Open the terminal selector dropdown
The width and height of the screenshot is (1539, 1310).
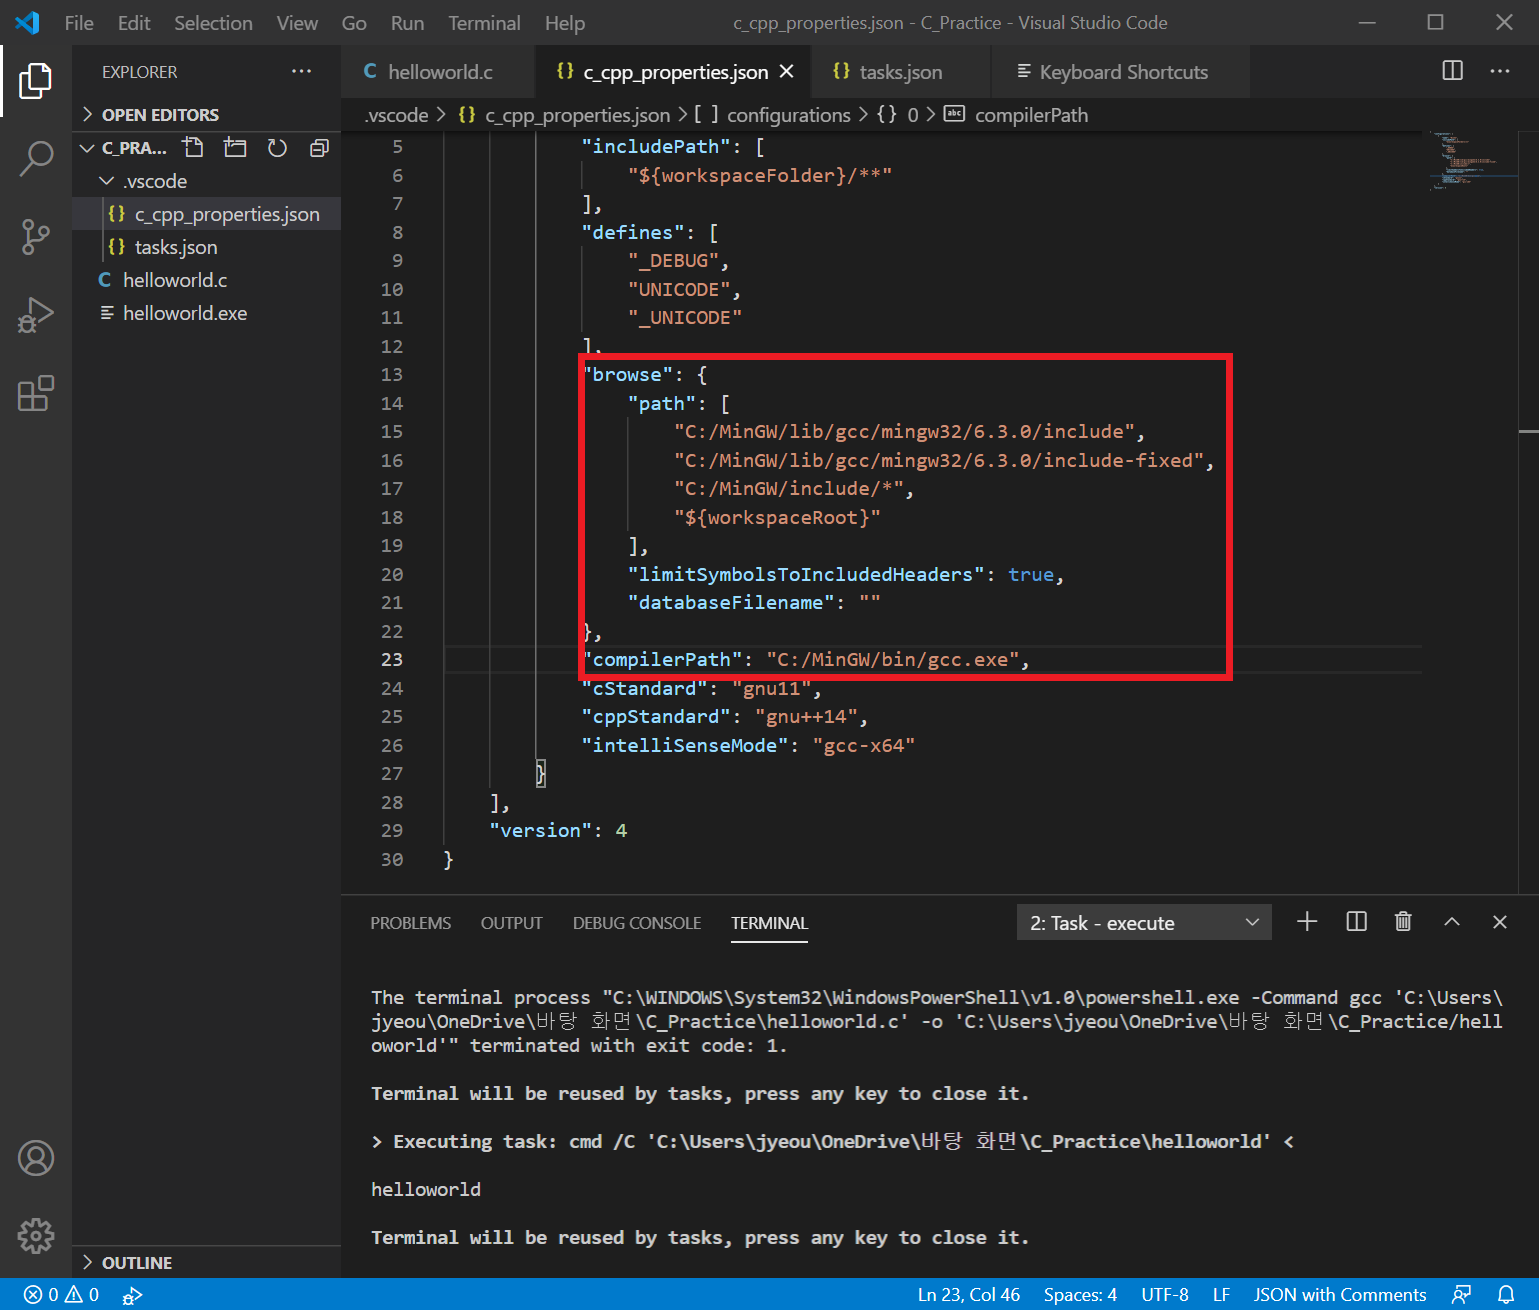click(1144, 923)
